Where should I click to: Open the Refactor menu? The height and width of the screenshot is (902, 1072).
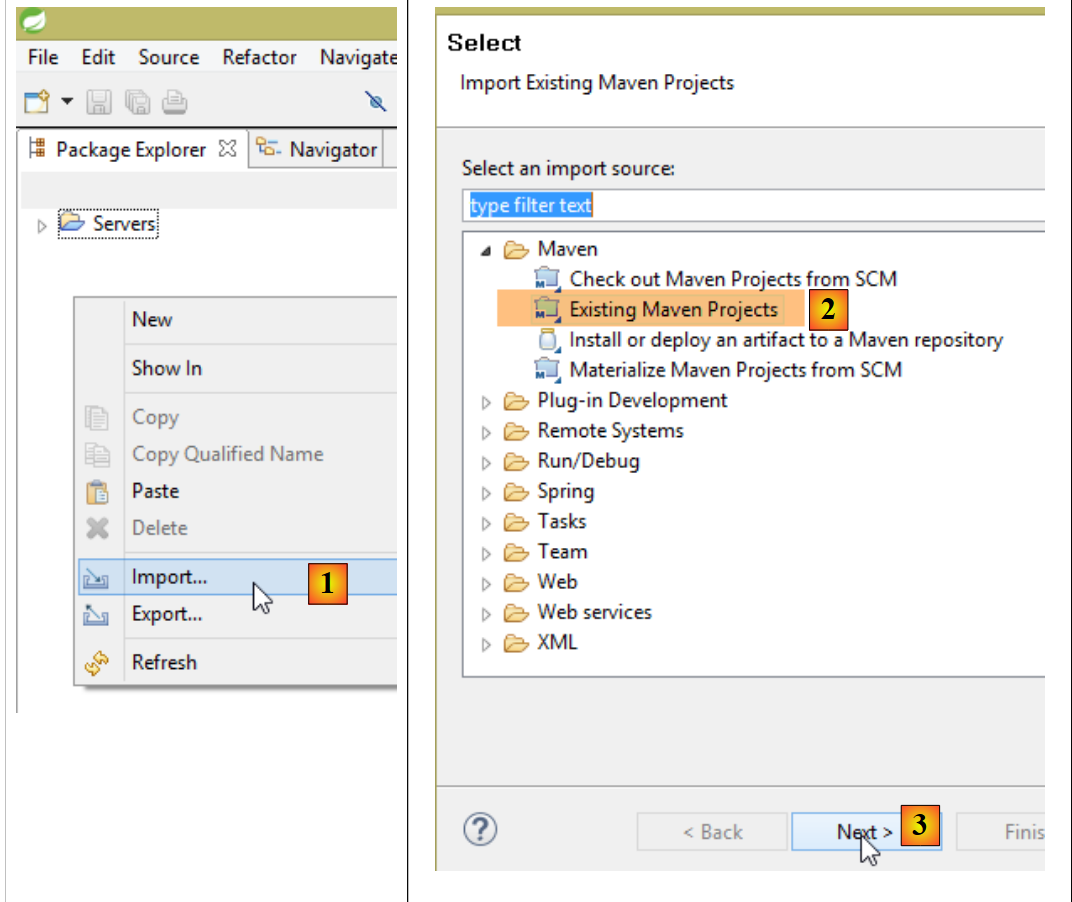tap(259, 57)
